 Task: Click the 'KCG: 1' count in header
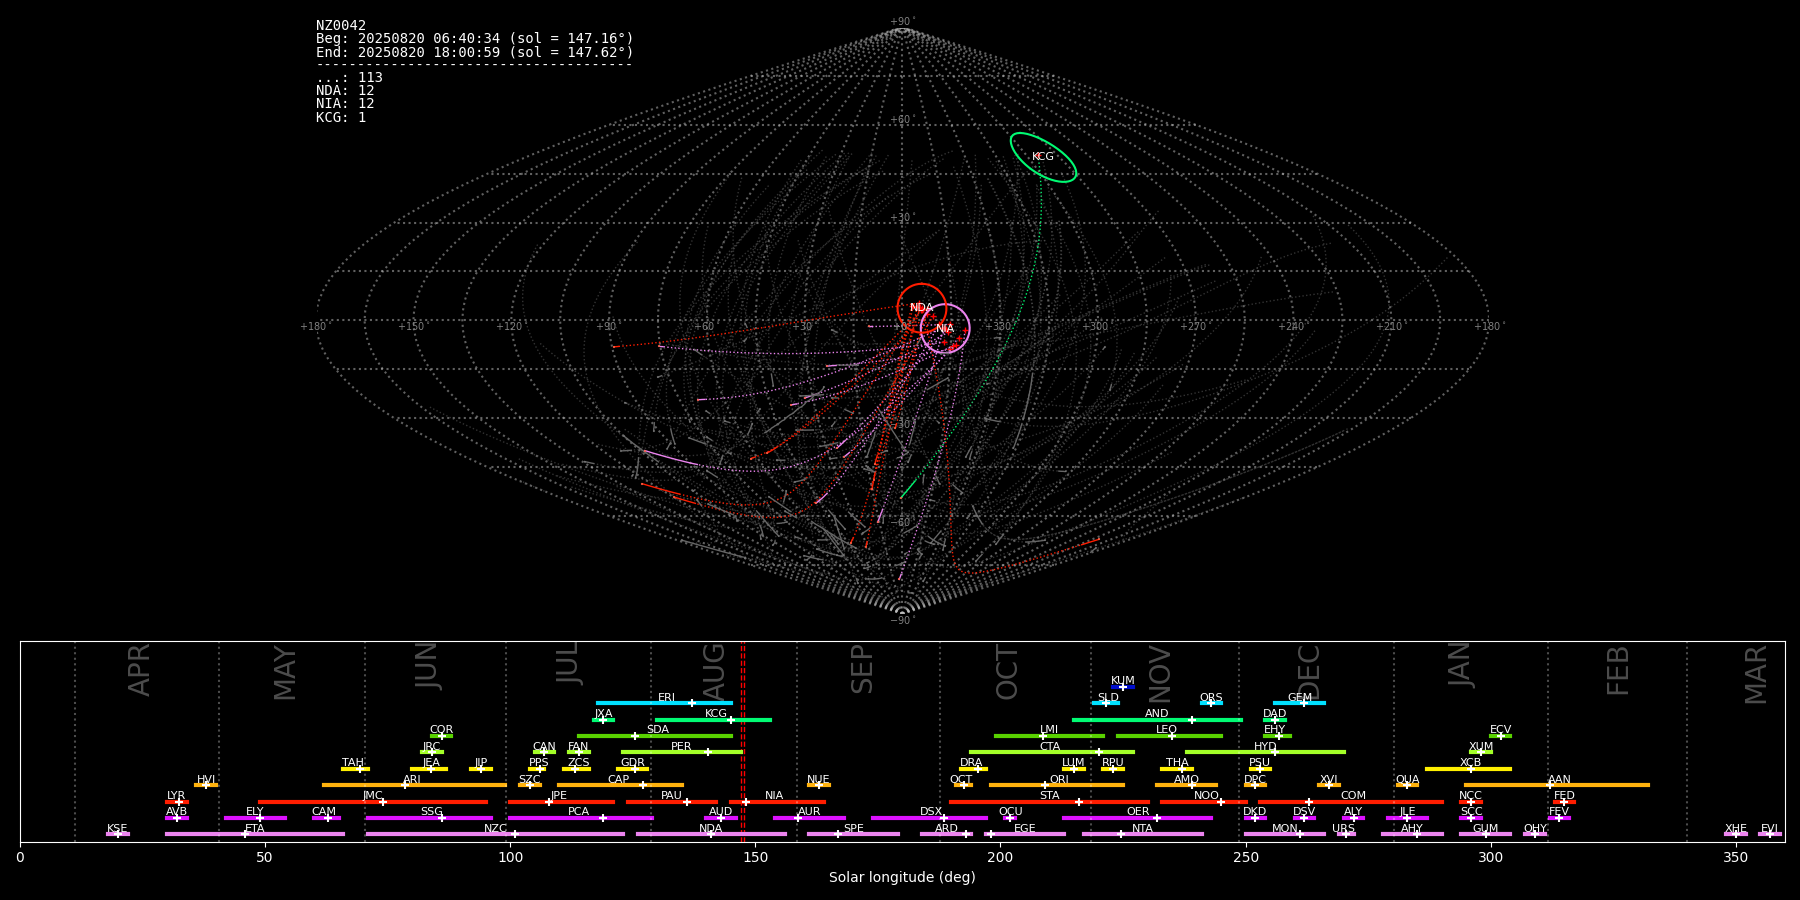coord(341,118)
